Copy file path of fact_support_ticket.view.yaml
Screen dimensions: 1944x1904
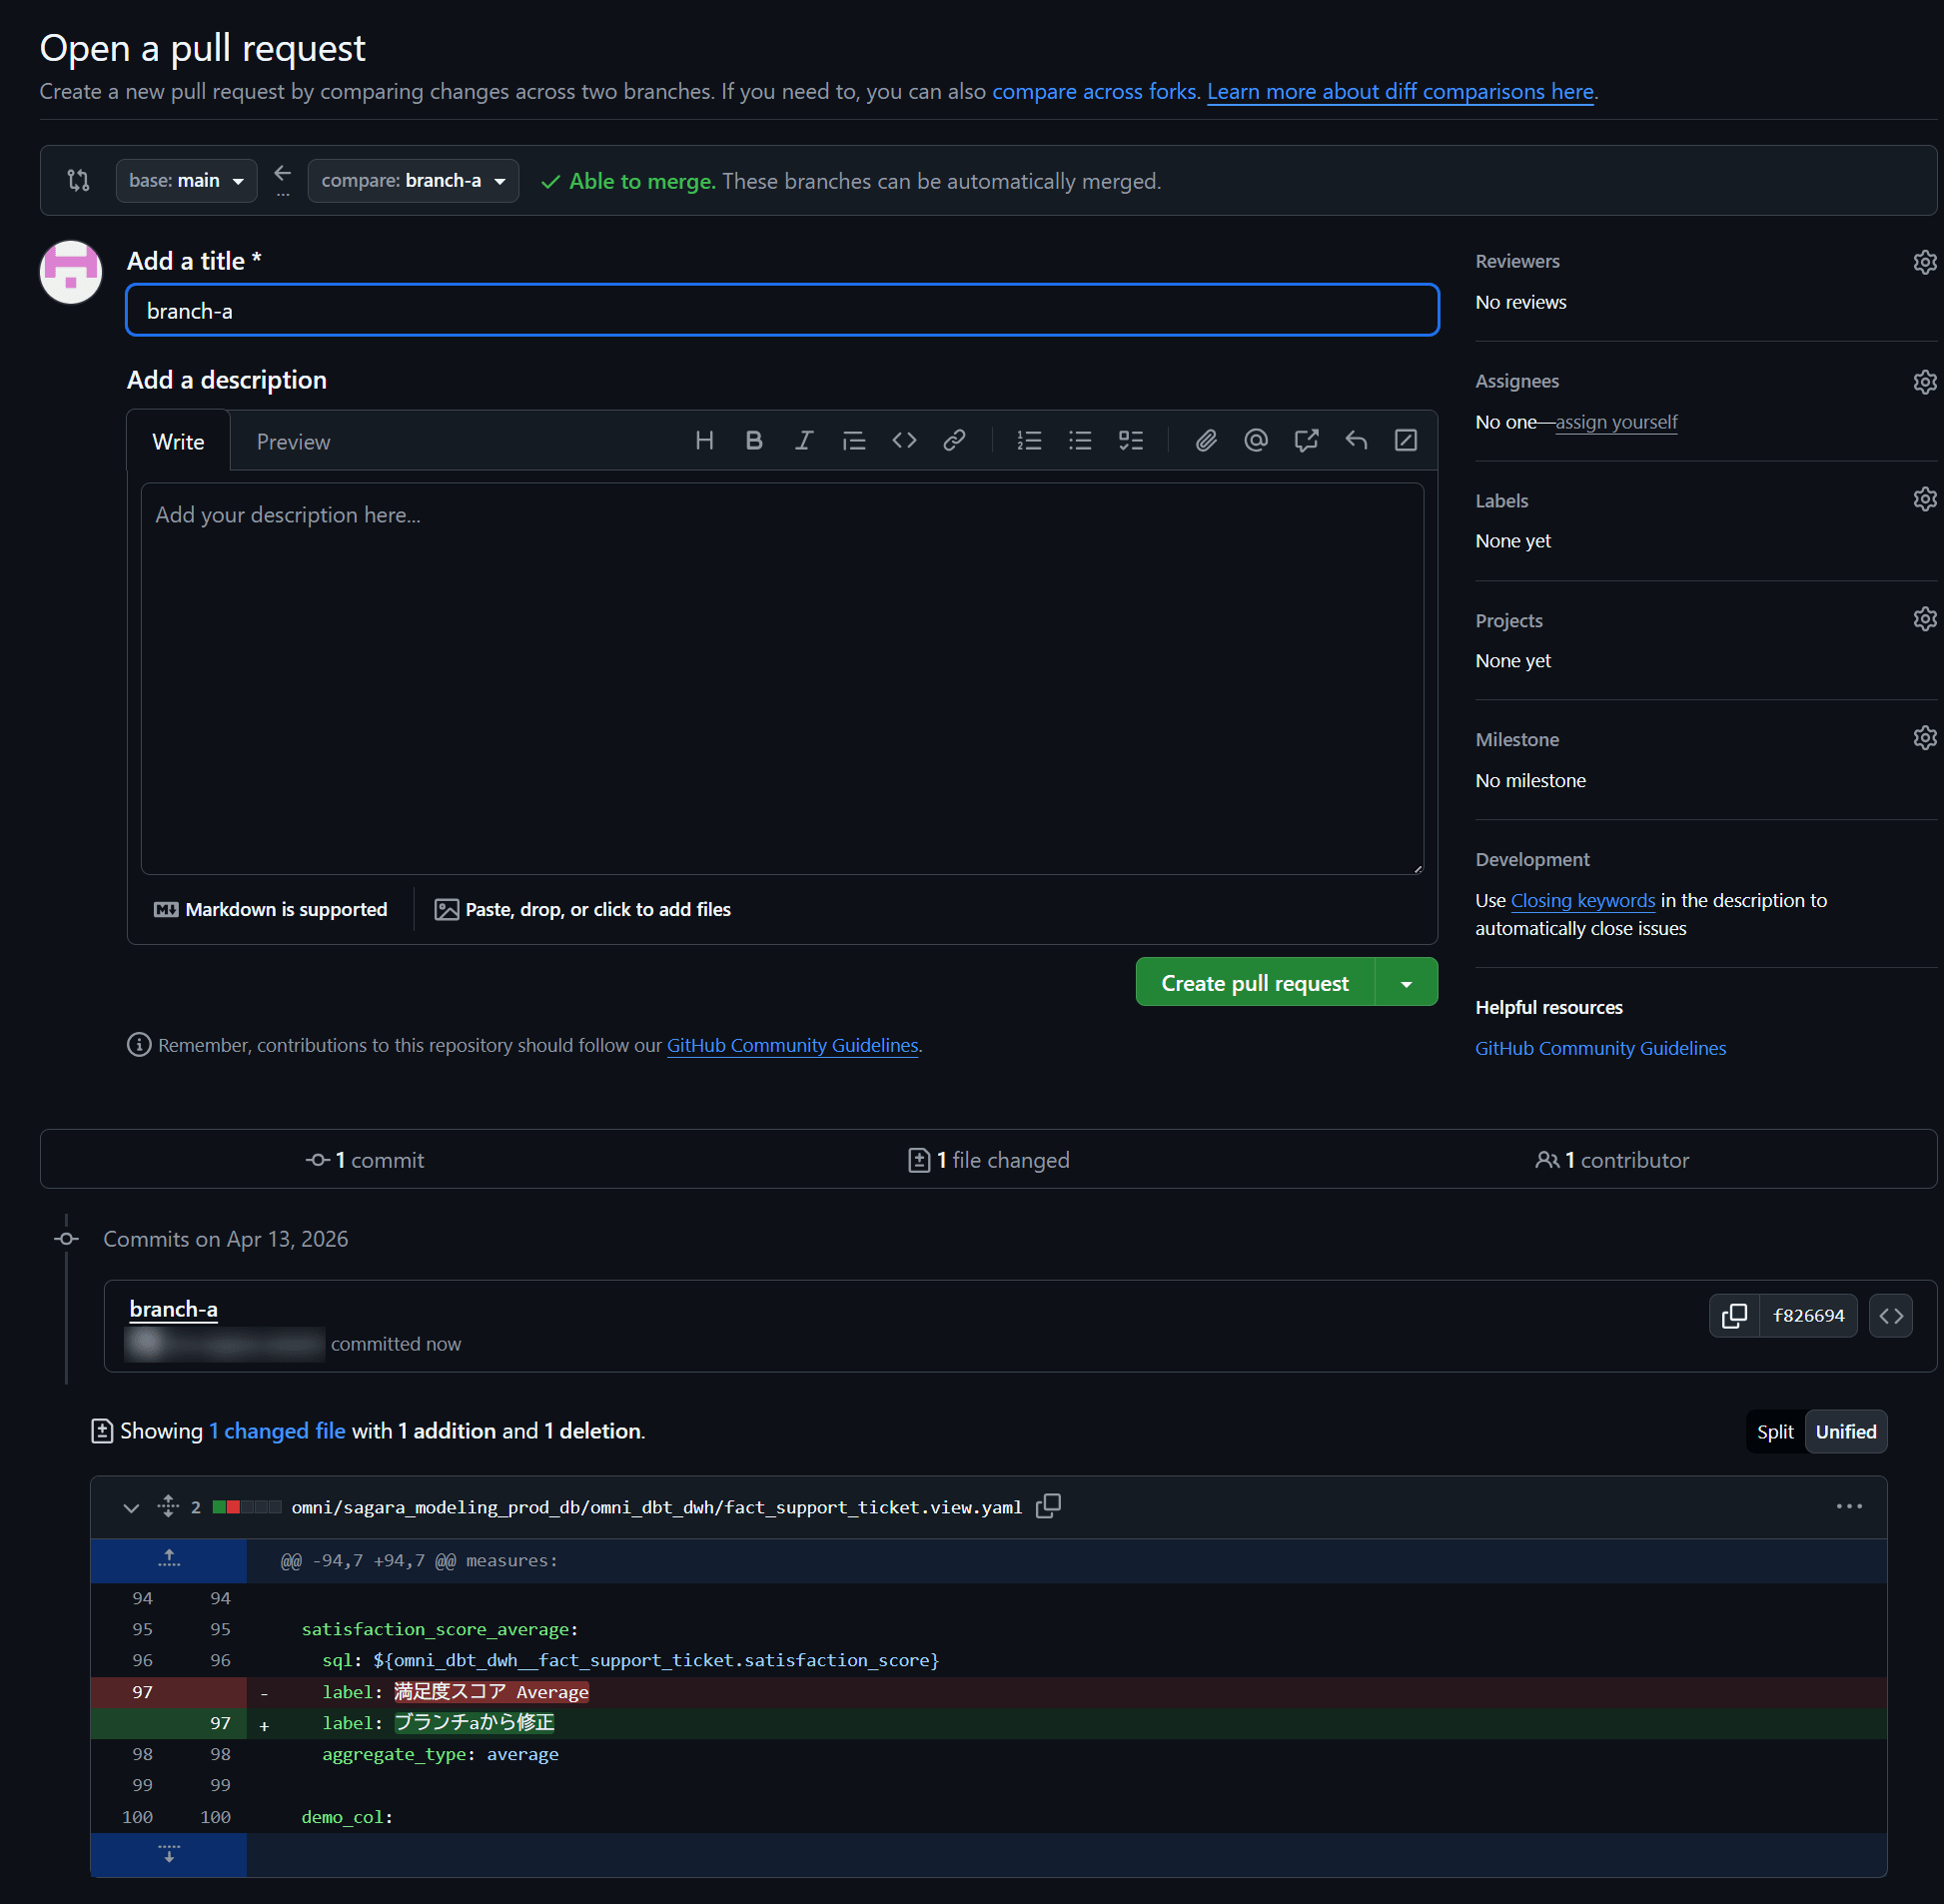pos(1048,1506)
